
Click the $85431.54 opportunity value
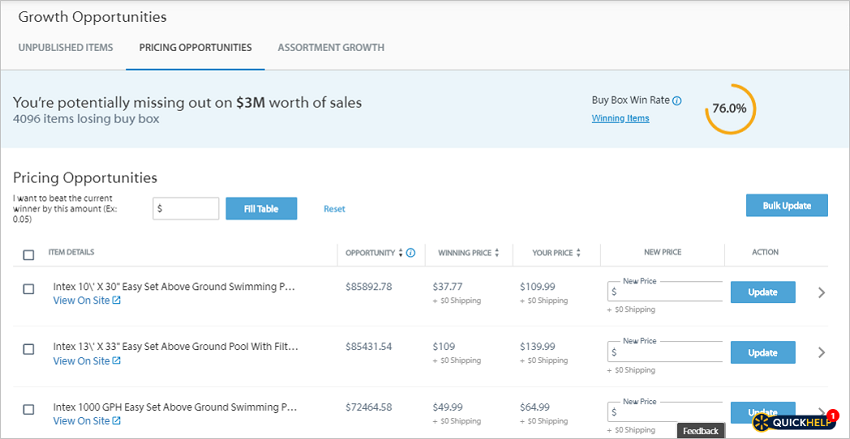point(369,347)
